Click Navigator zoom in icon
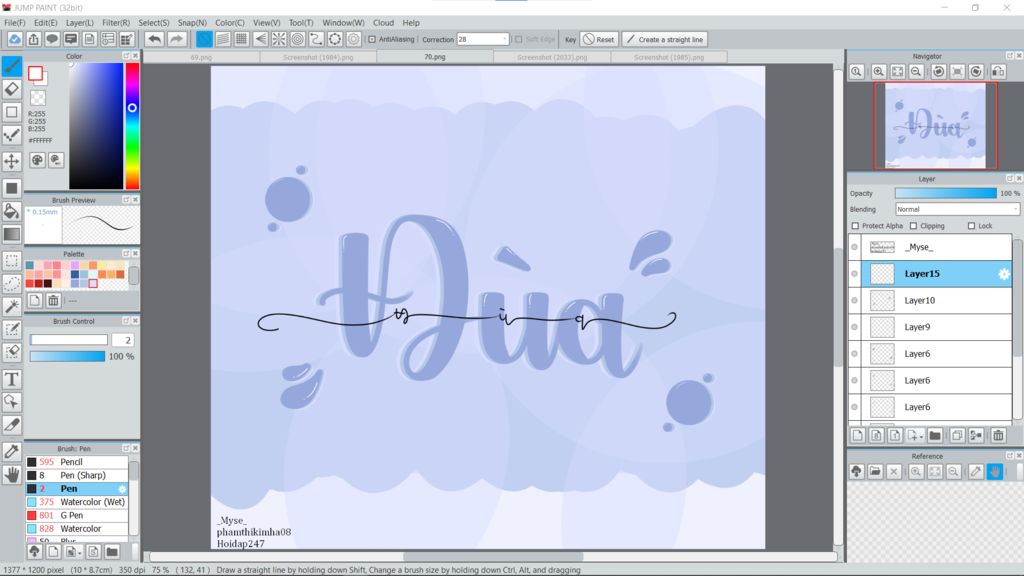The height and width of the screenshot is (576, 1024). (878, 71)
